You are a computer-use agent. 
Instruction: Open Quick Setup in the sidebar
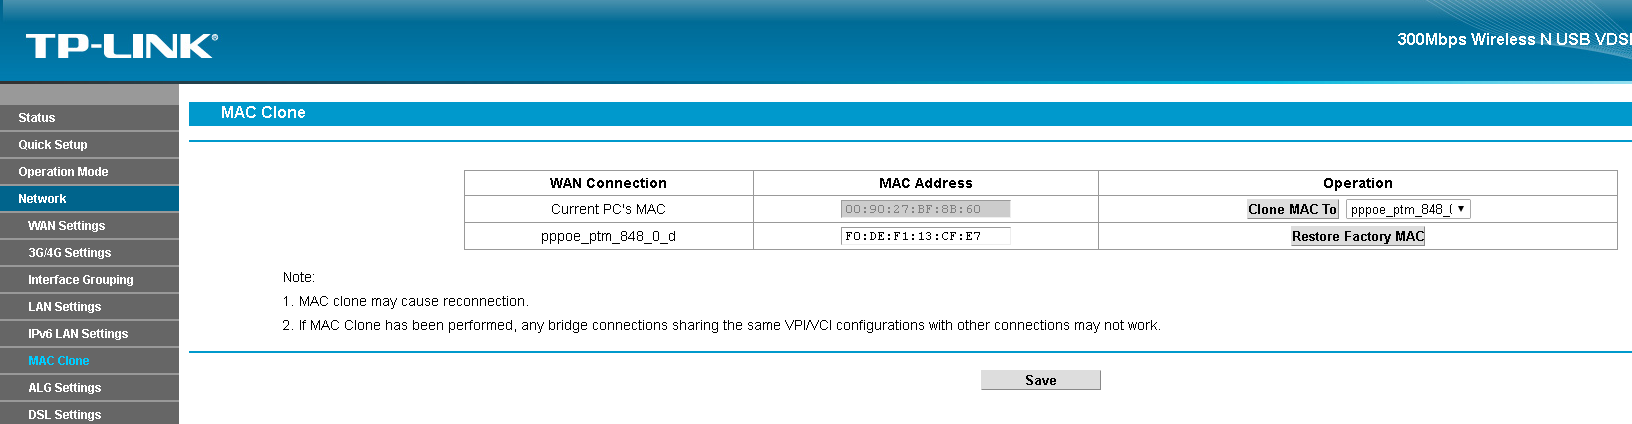point(53,145)
